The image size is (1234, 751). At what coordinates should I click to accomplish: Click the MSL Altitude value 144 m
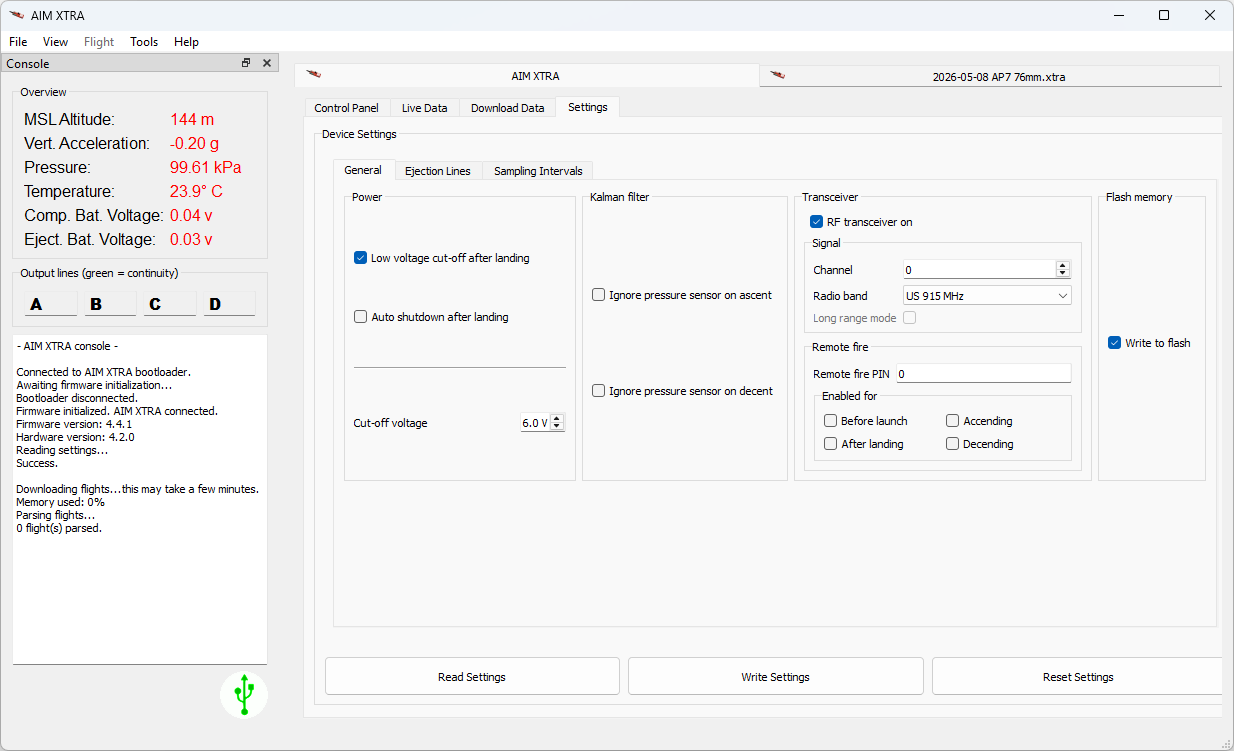[192, 119]
